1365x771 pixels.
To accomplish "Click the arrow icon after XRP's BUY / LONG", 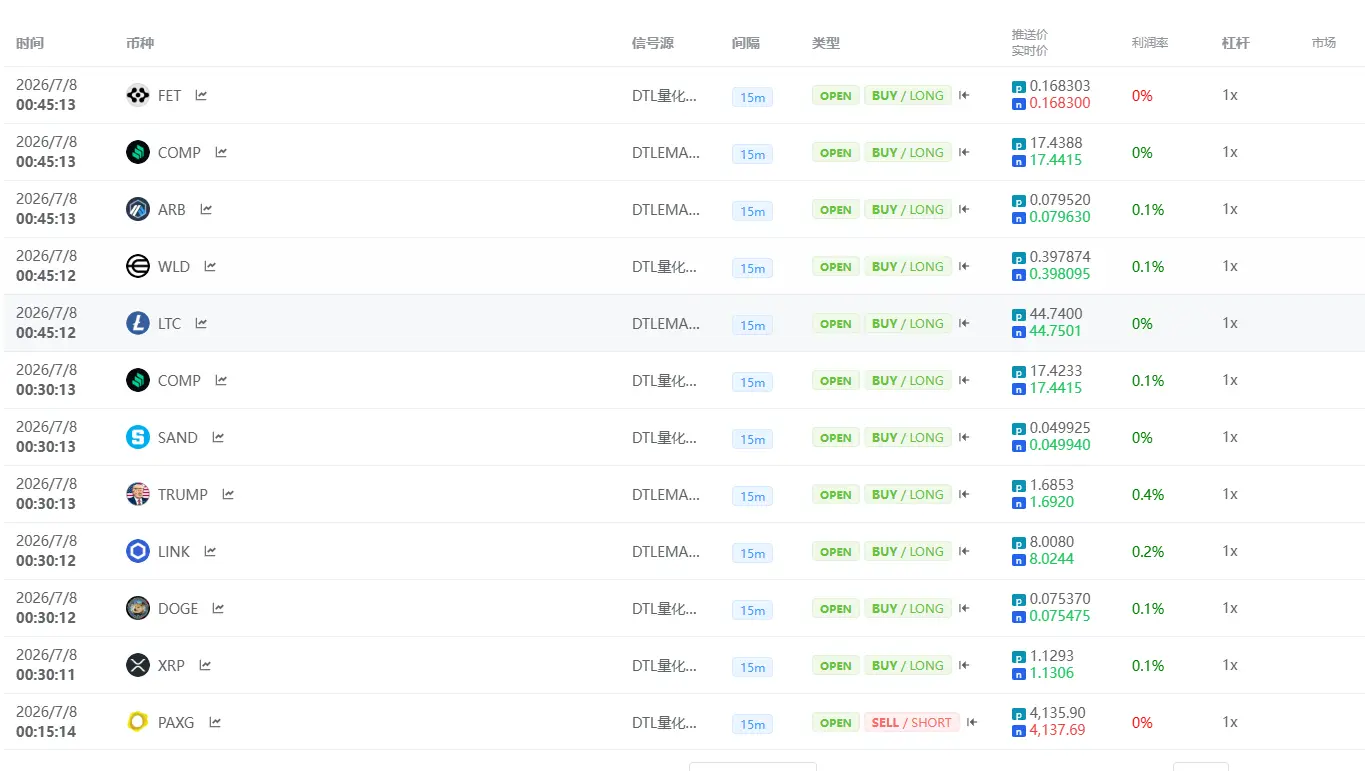I will [x=964, y=666].
